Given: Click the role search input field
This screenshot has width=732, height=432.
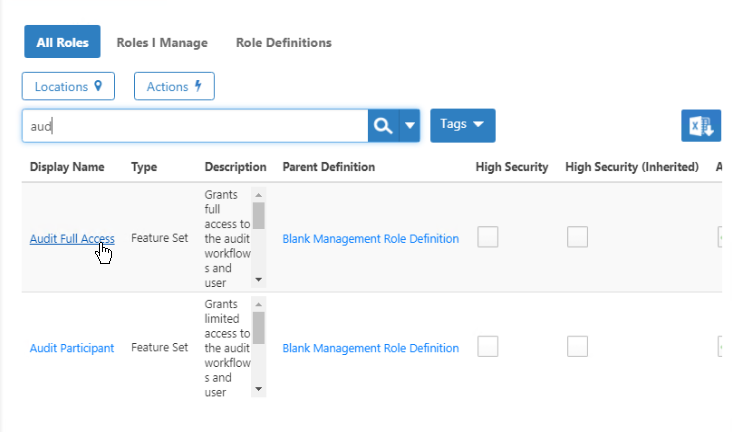Looking at the screenshot, I should pyautogui.click(x=195, y=126).
